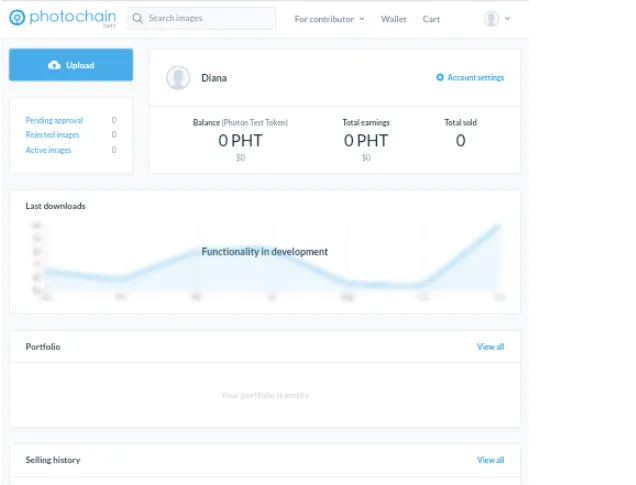The height and width of the screenshot is (485, 636).
Task: Click the Total earnings 0 PHT value
Action: pos(366,141)
